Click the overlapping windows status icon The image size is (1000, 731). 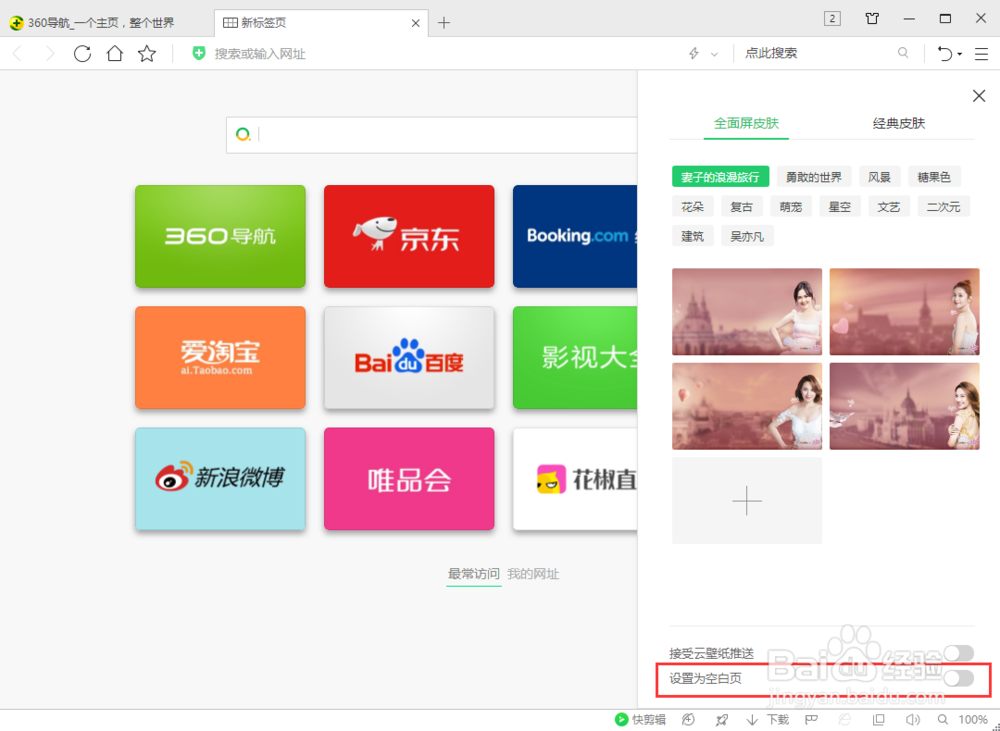click(x=879, y=720)
